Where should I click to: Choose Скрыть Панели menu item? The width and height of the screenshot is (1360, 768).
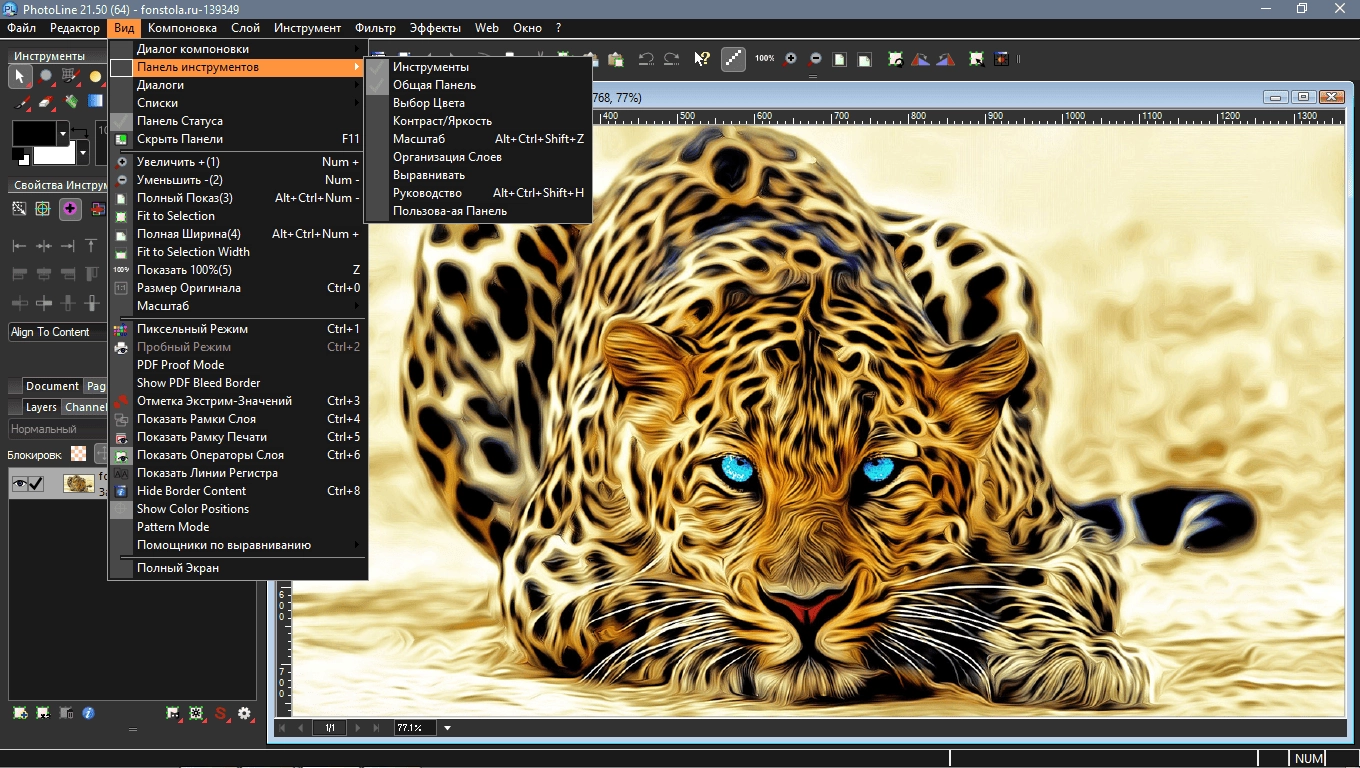coord(238,139)
